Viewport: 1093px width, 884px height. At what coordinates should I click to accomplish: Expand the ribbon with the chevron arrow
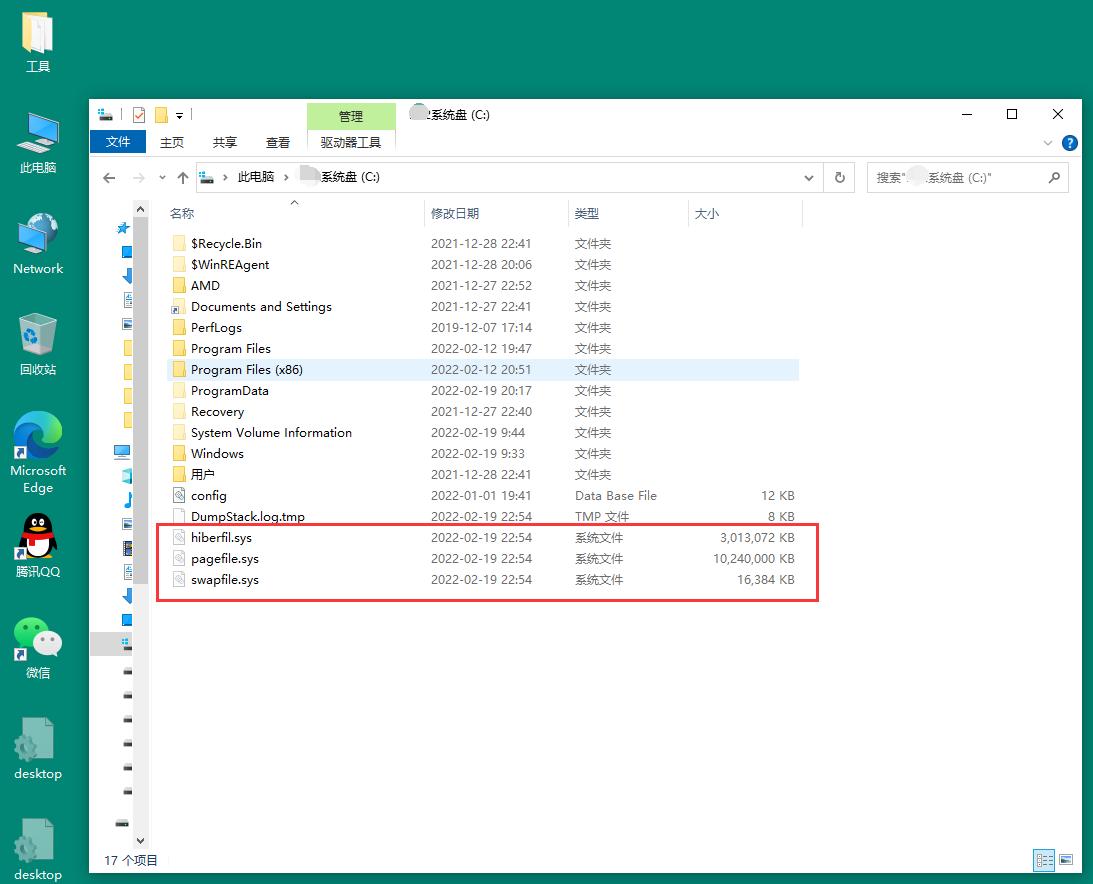[1048, 143]
